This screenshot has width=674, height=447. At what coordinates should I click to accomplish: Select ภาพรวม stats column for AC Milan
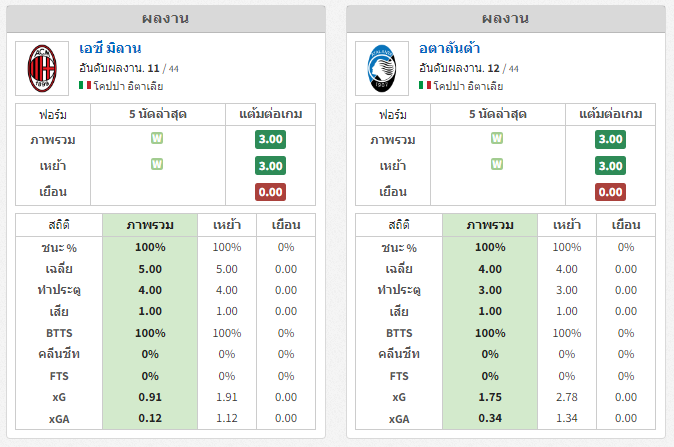coord(150,225)
